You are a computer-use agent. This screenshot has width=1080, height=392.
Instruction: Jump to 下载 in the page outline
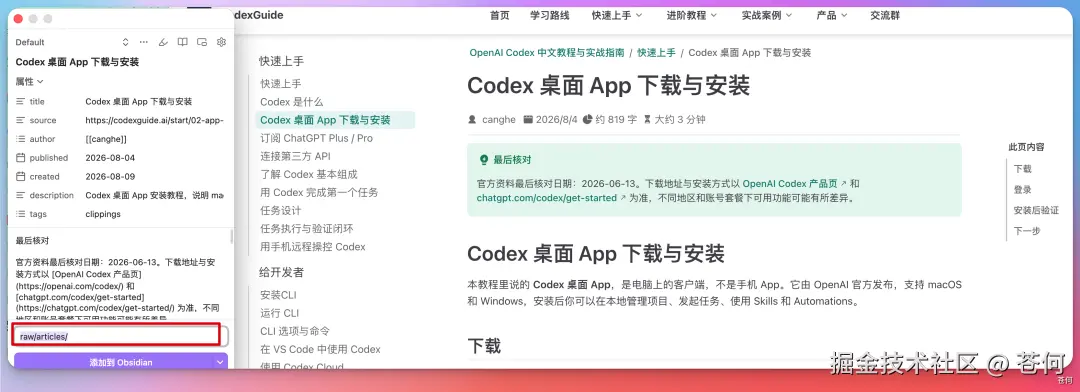1023,169
